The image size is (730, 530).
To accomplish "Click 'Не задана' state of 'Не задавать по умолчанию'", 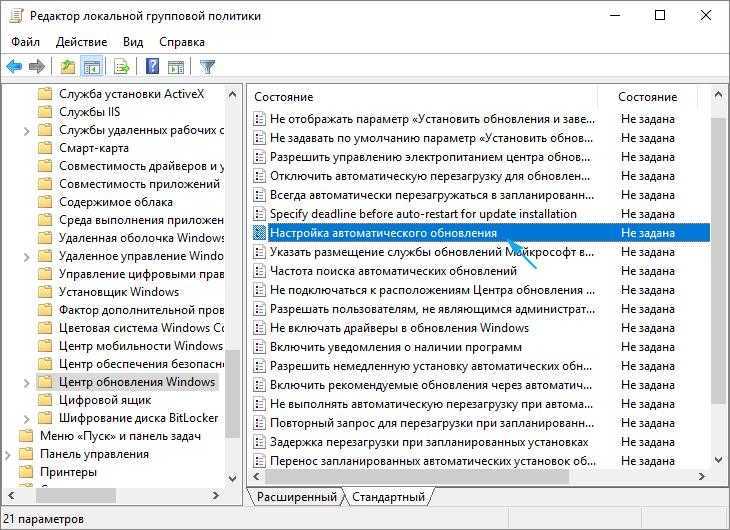I will 648,138.
